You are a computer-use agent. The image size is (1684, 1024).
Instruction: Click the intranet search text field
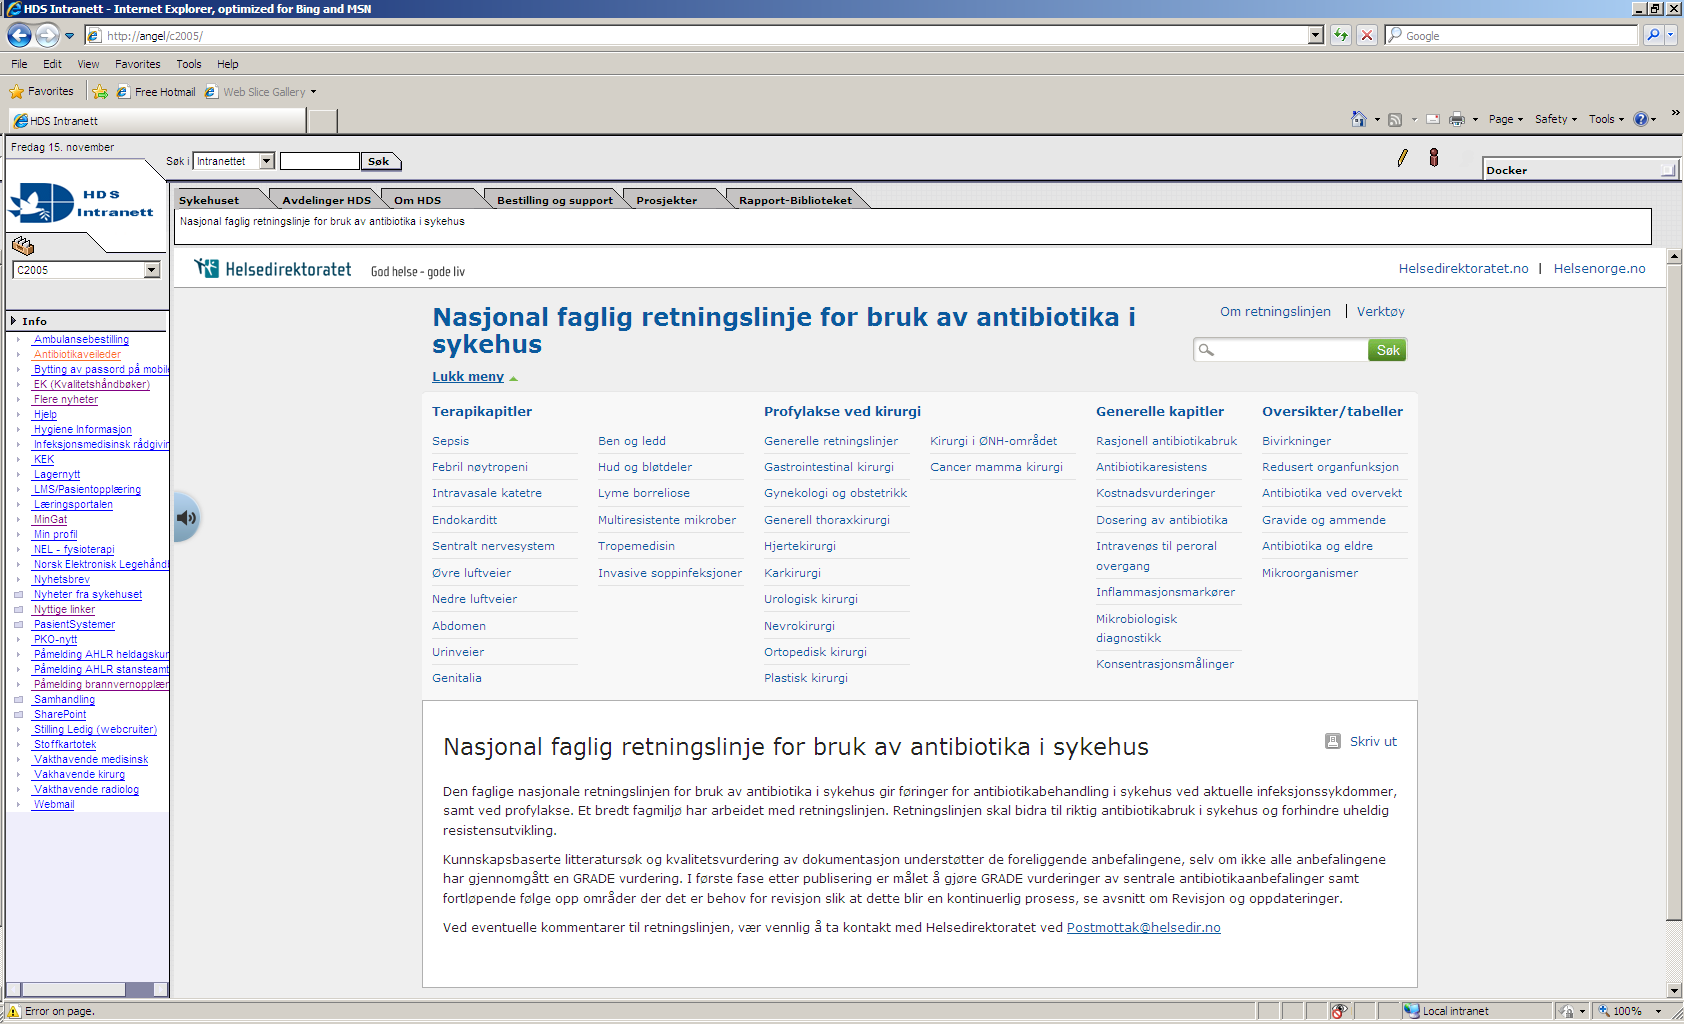pos(319,161)
